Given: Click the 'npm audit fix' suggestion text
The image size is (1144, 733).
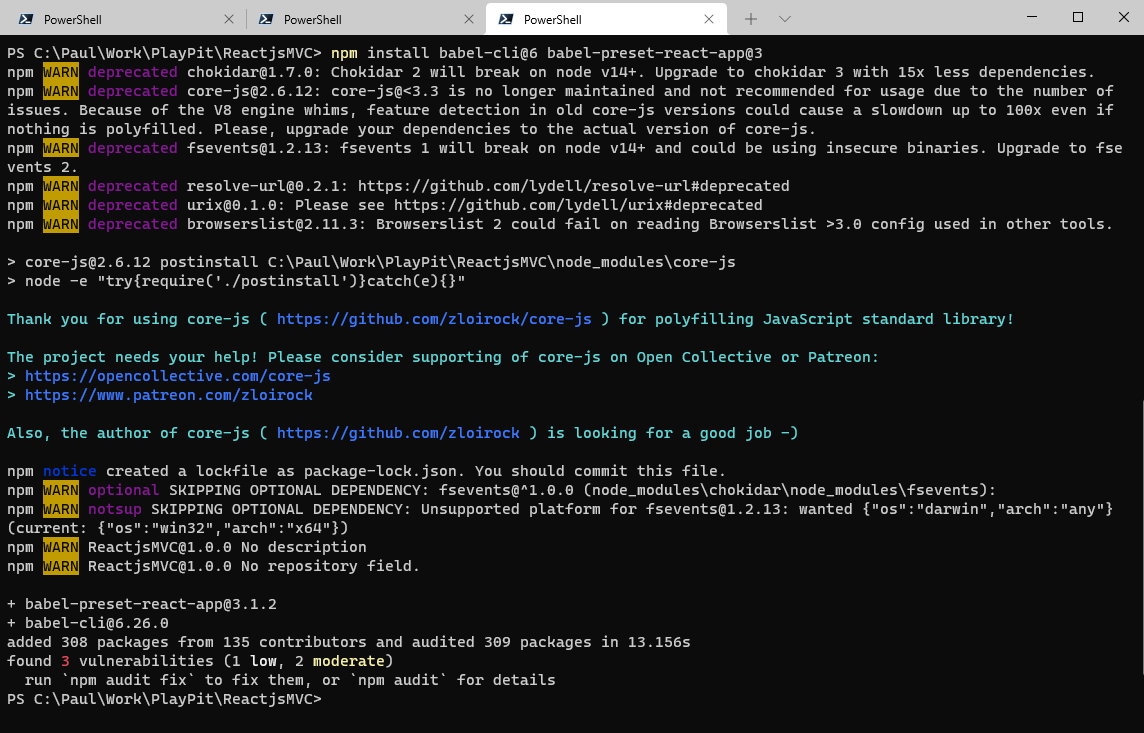Looking at the screenshot, I should pyautogui.click(x=128, y=680).
